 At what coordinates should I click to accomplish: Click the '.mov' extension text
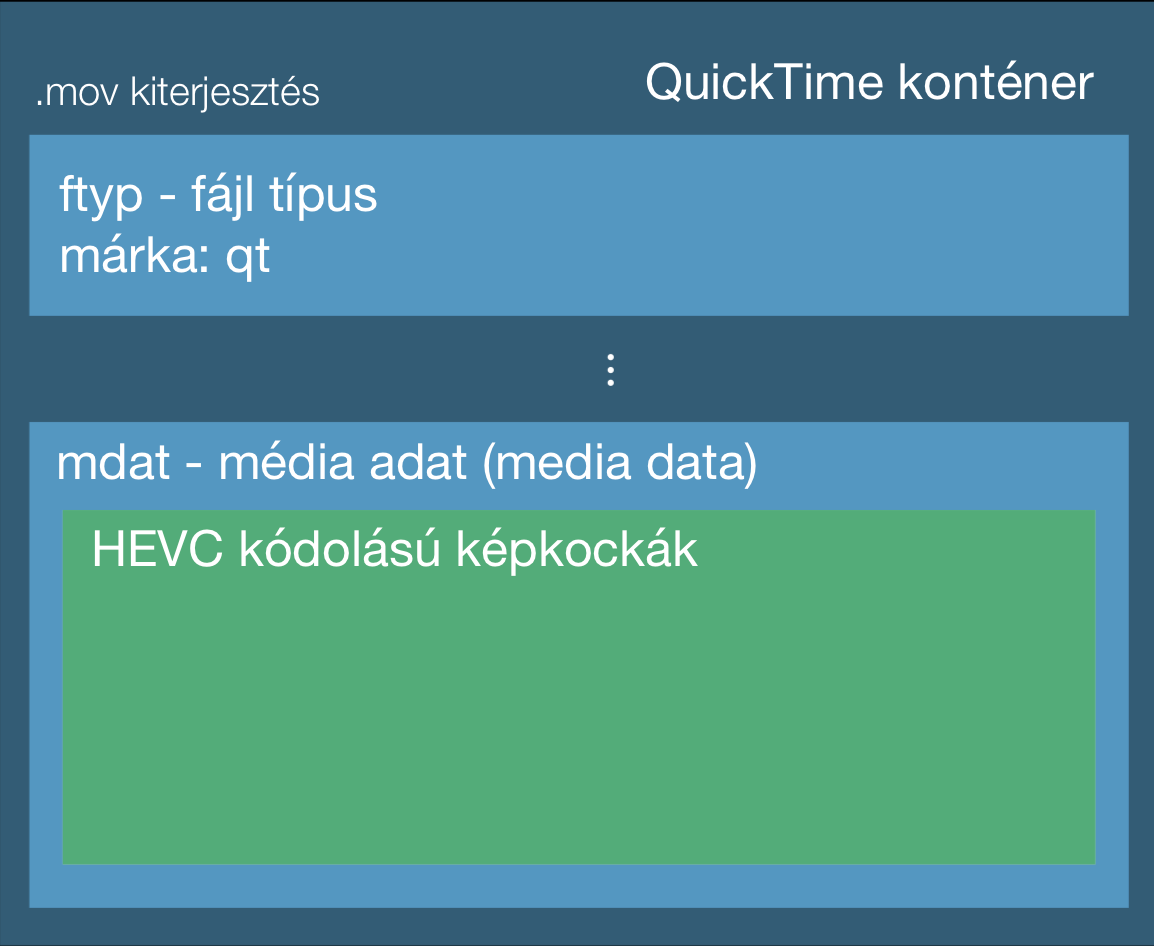coord(77,94)
